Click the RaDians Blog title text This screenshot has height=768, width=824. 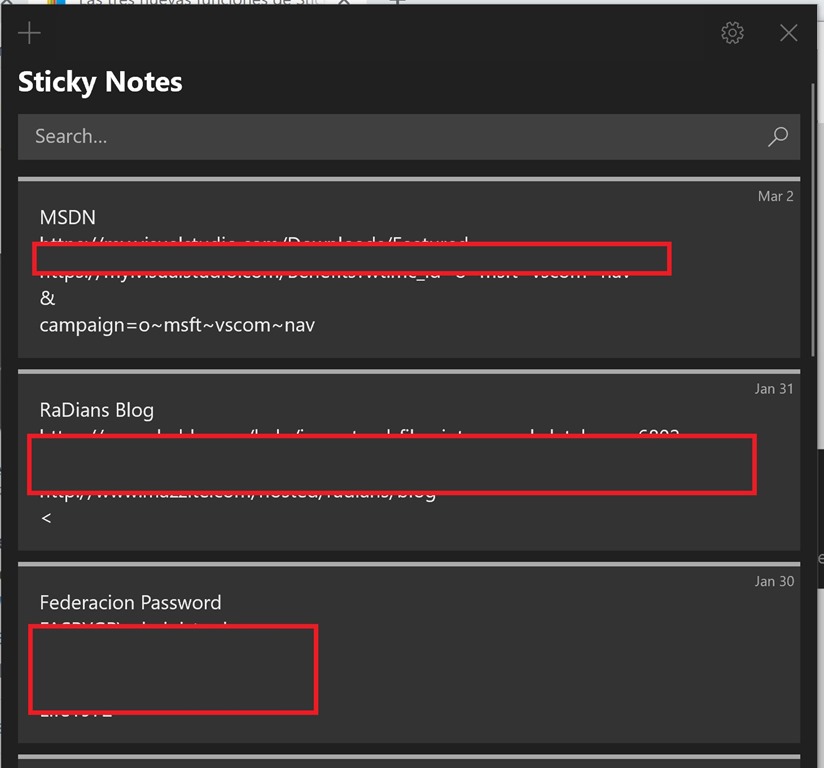pyautogui.click(x=97, y=410)
